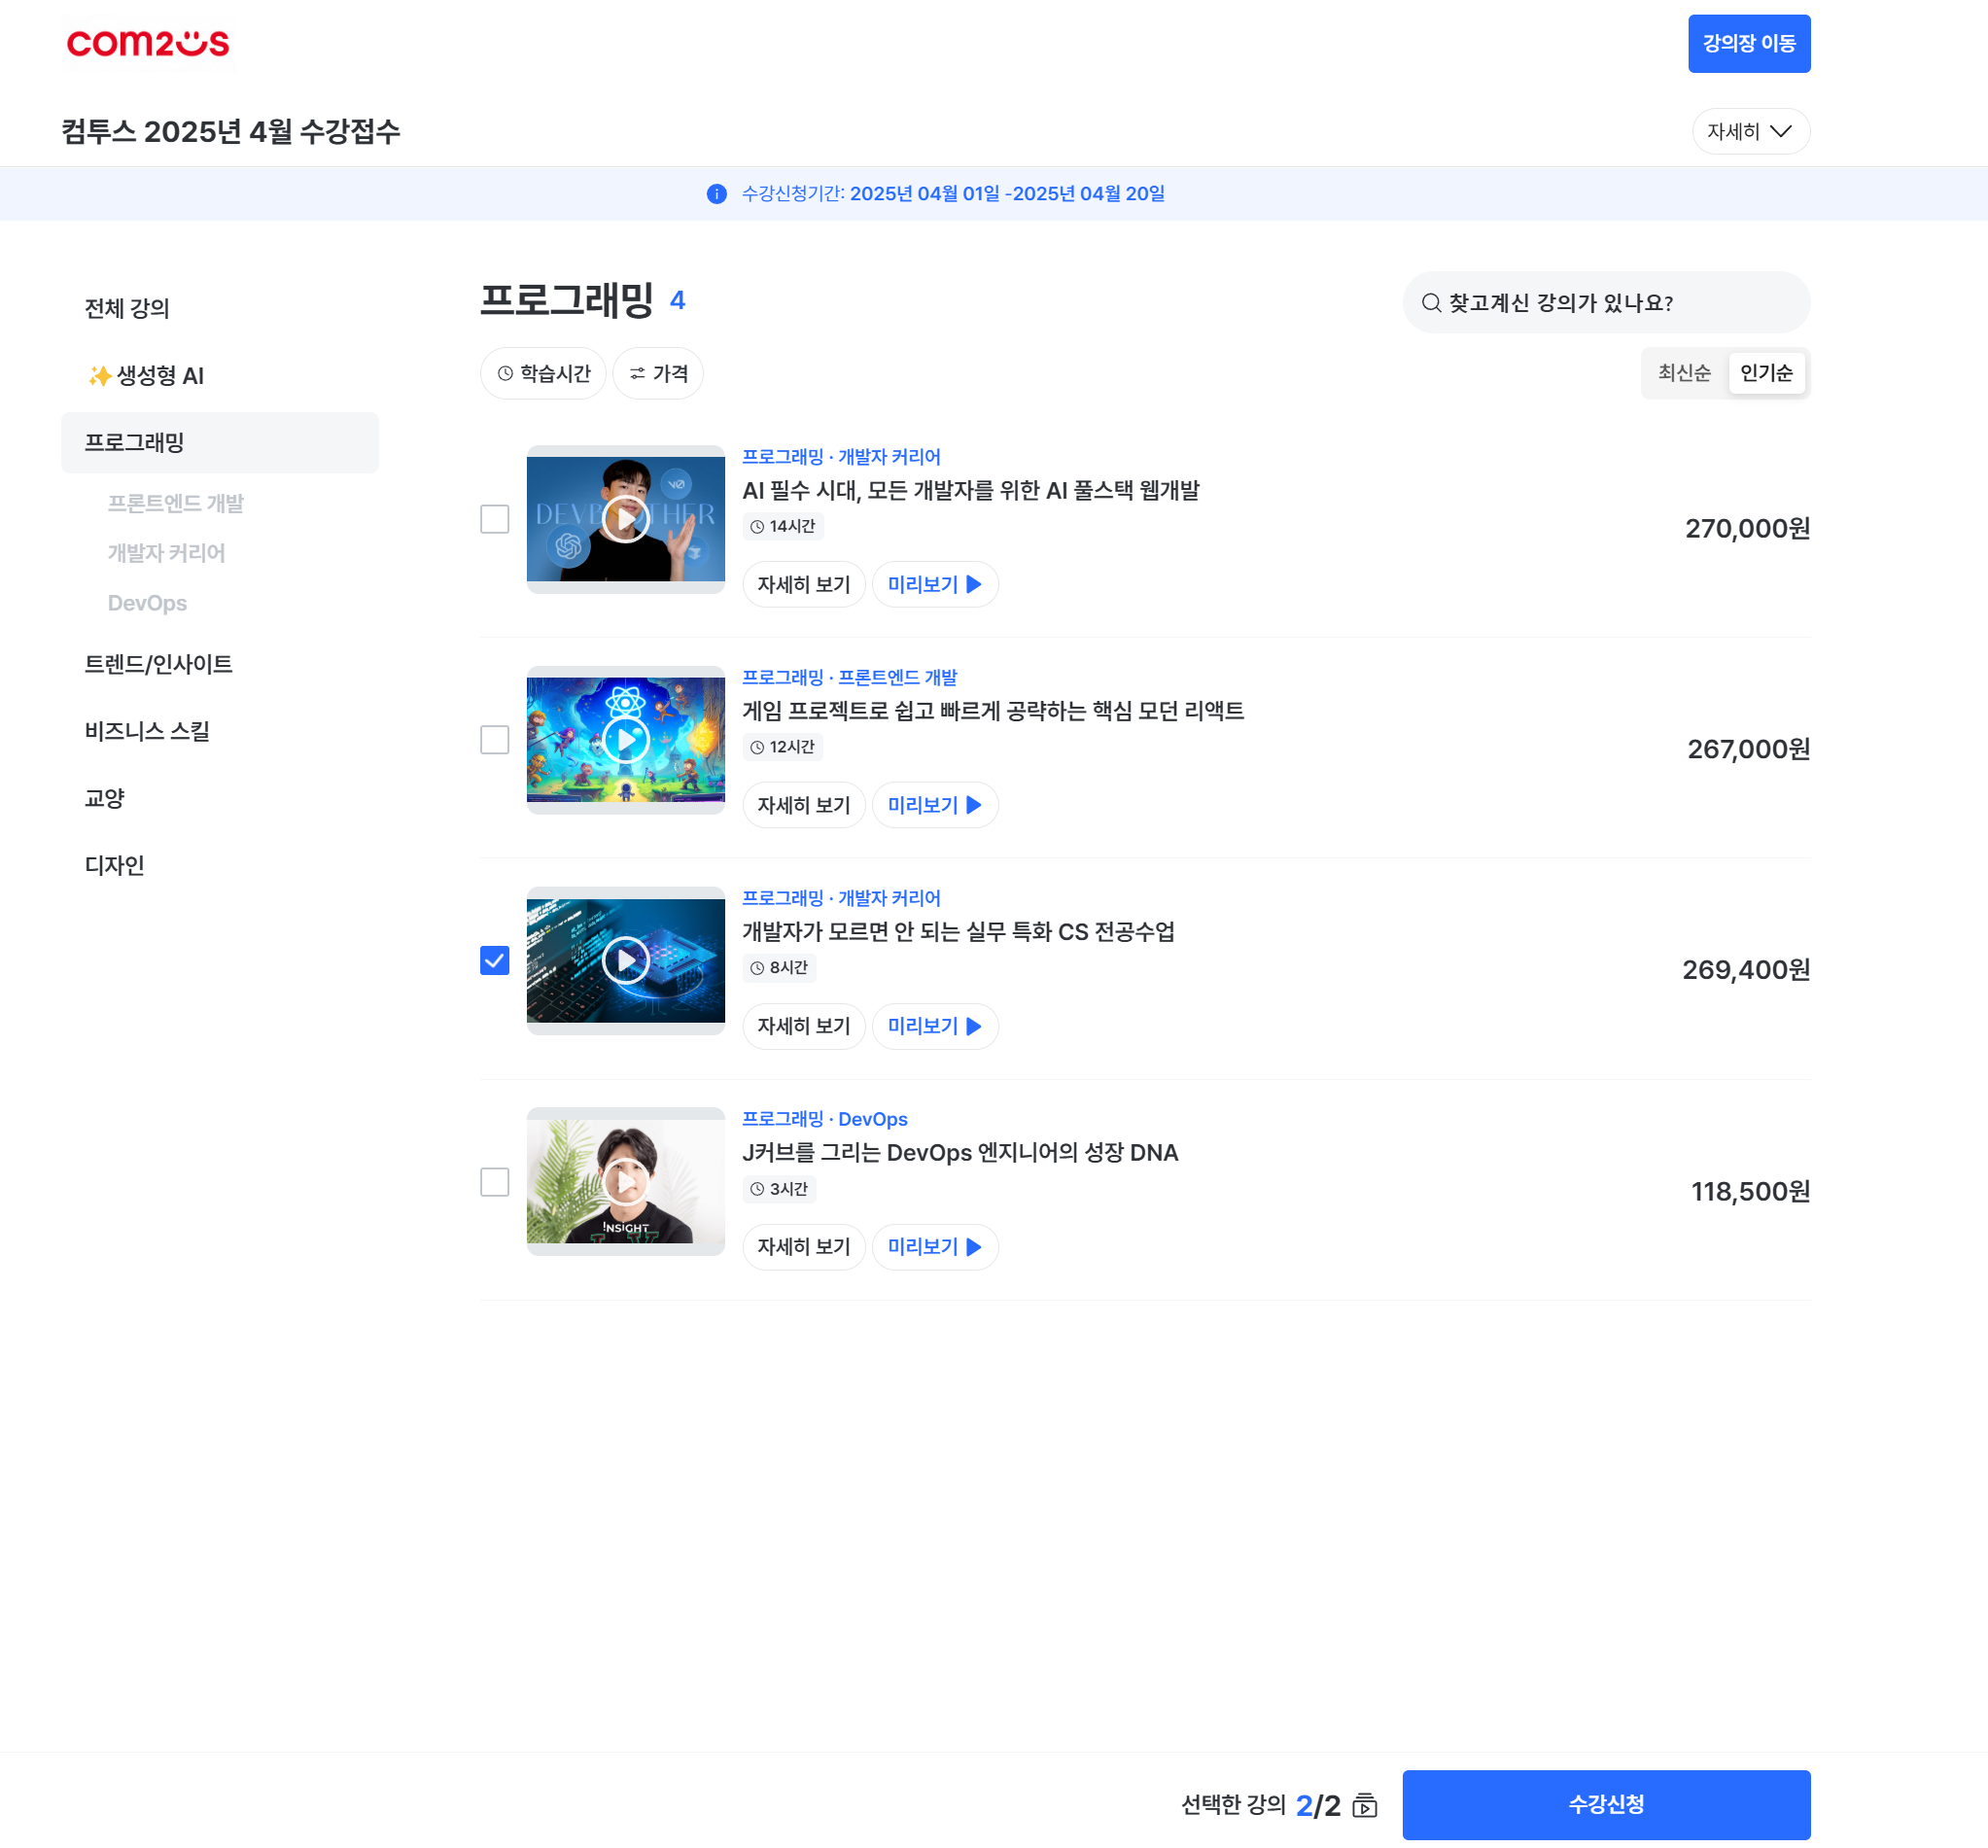Click the 118,500원 price
This screenshot has height=1848, width=1988.
(x=1750, y=1192)
